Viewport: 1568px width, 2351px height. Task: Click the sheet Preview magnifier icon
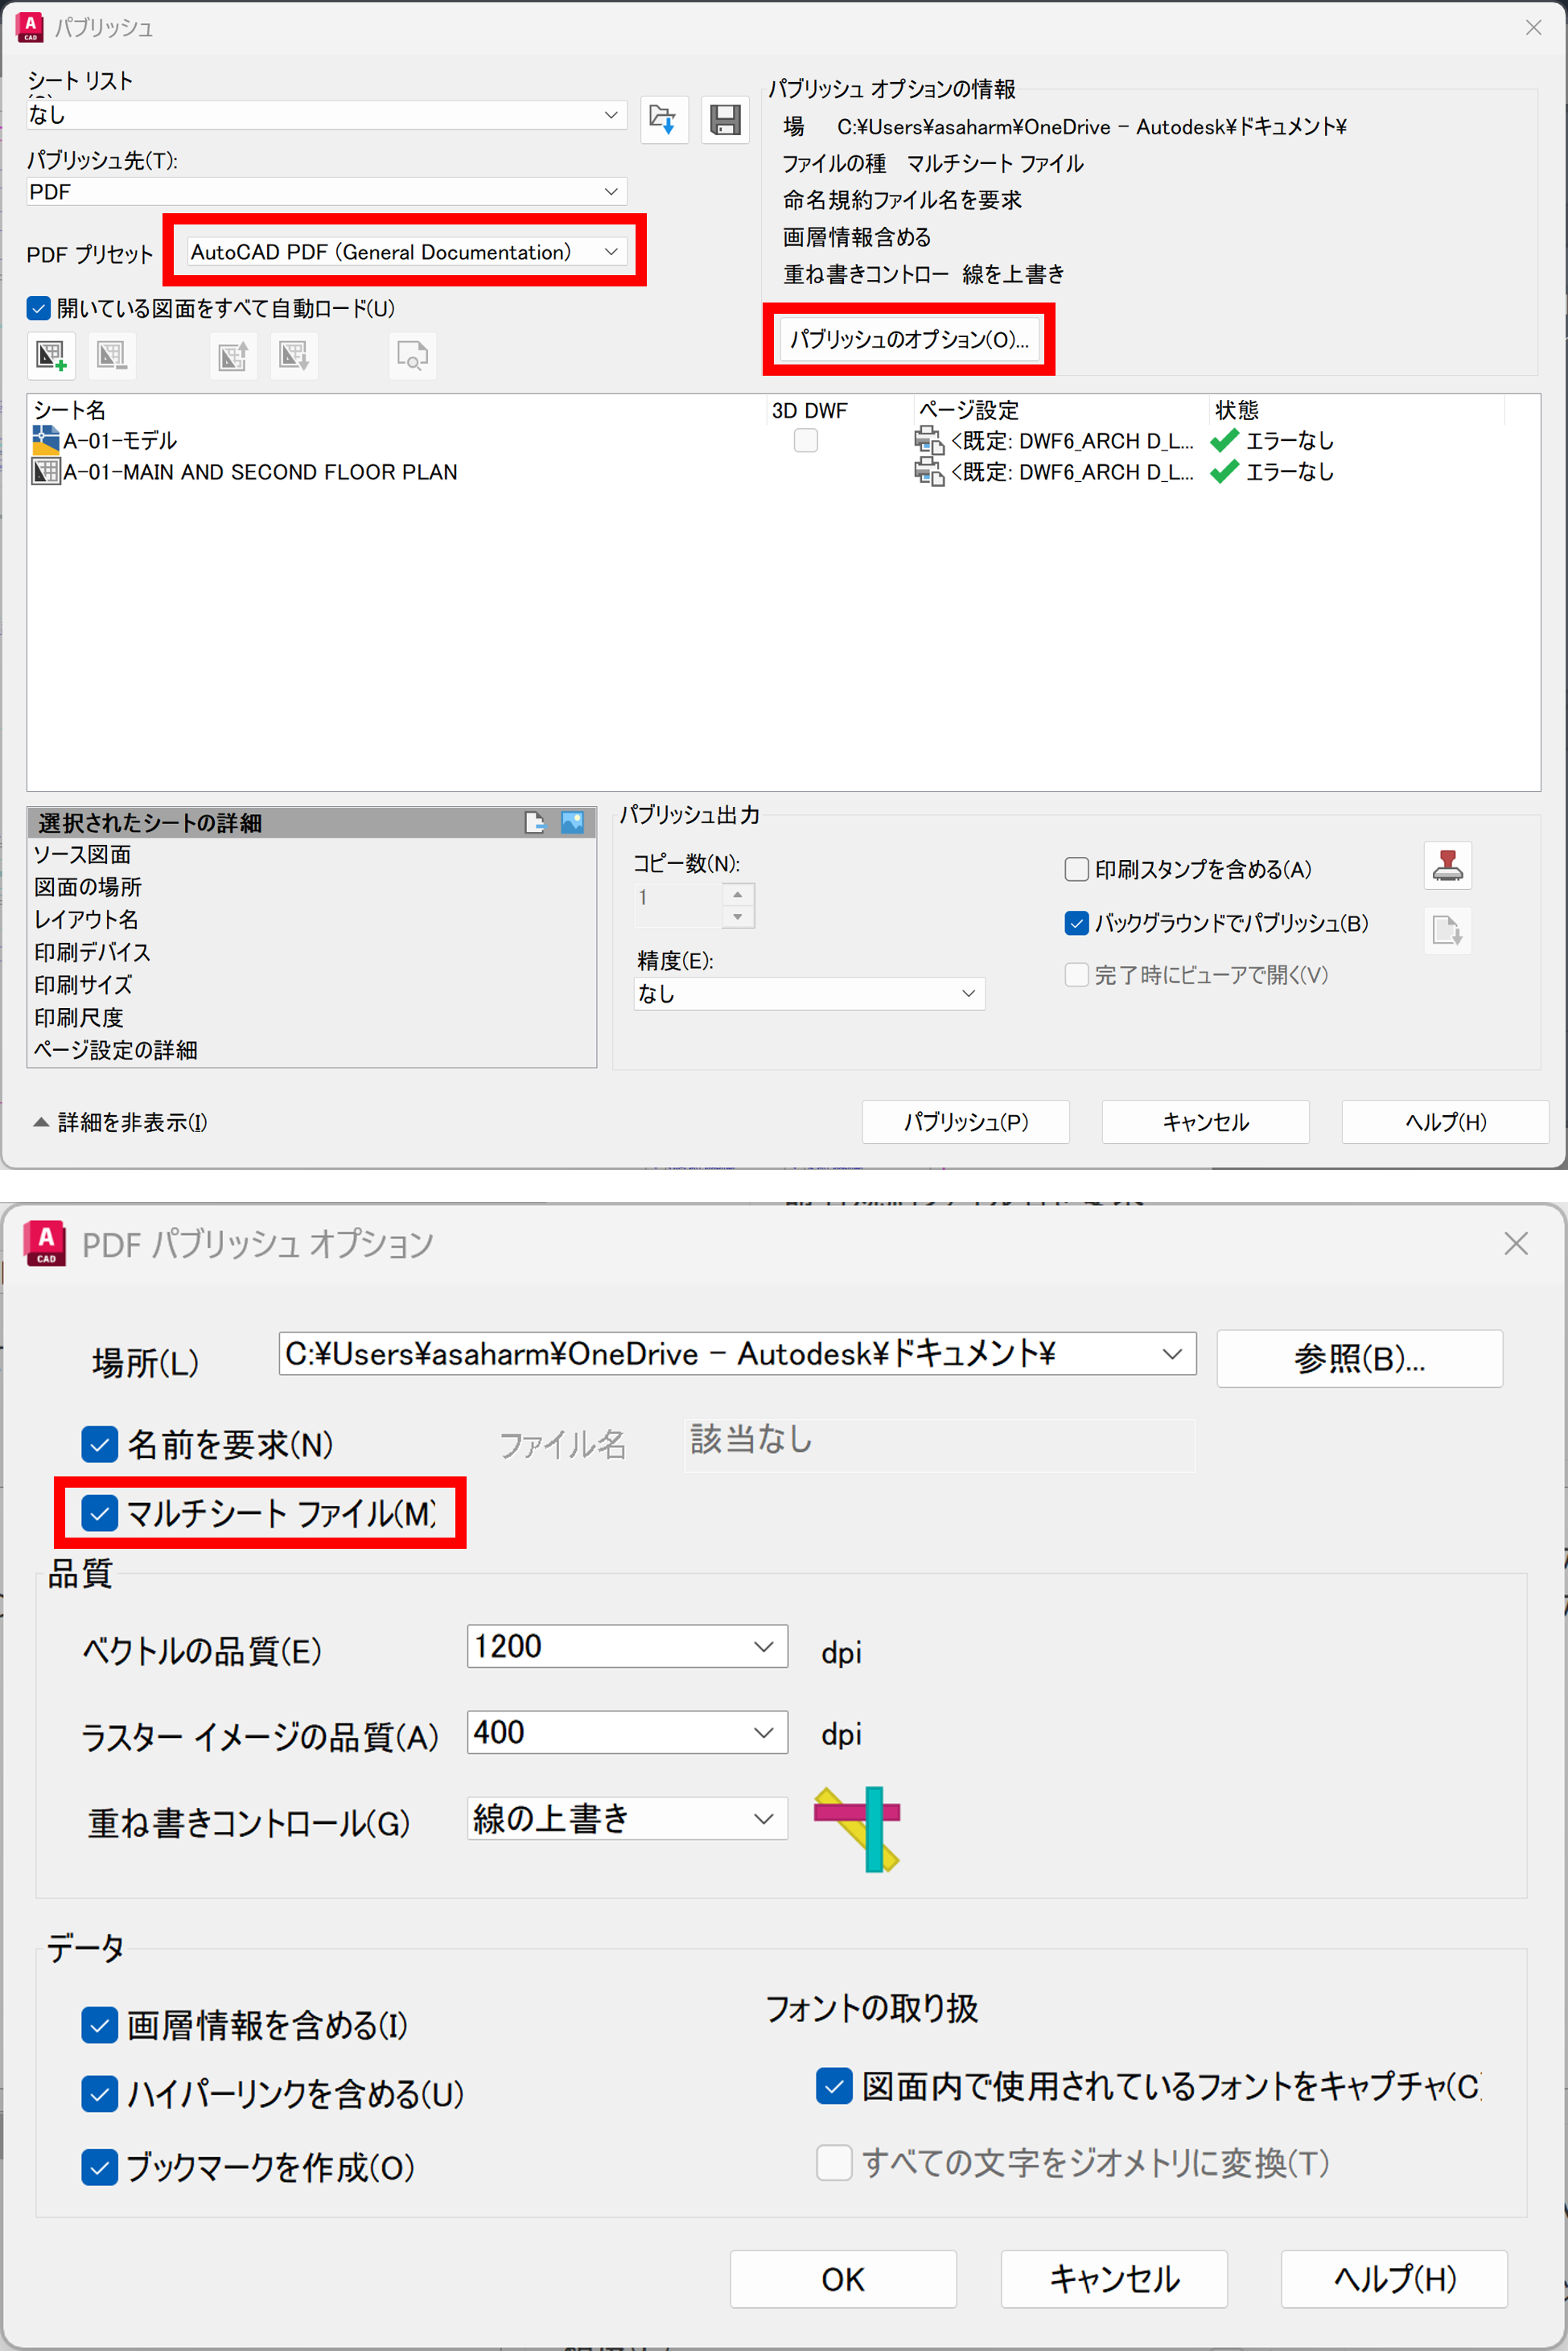[x=412, y=356]
